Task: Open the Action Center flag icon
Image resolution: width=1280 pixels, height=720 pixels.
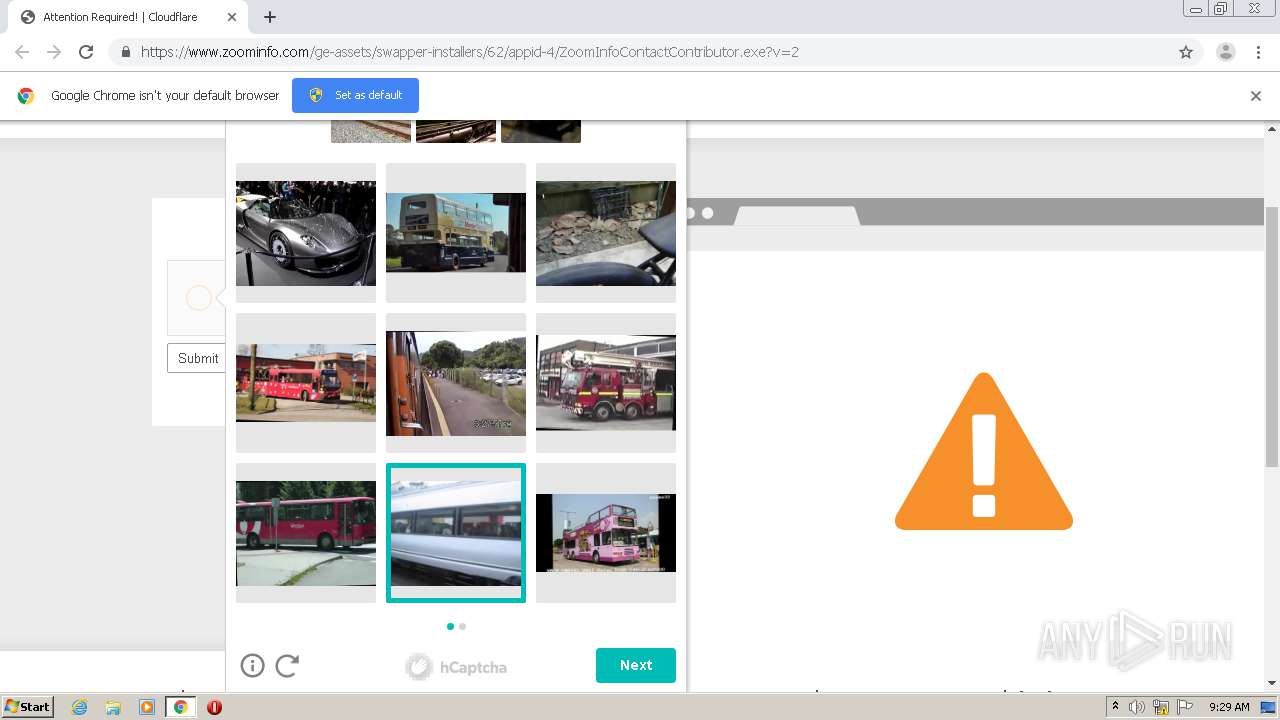Action: (x=1185, y=707)
